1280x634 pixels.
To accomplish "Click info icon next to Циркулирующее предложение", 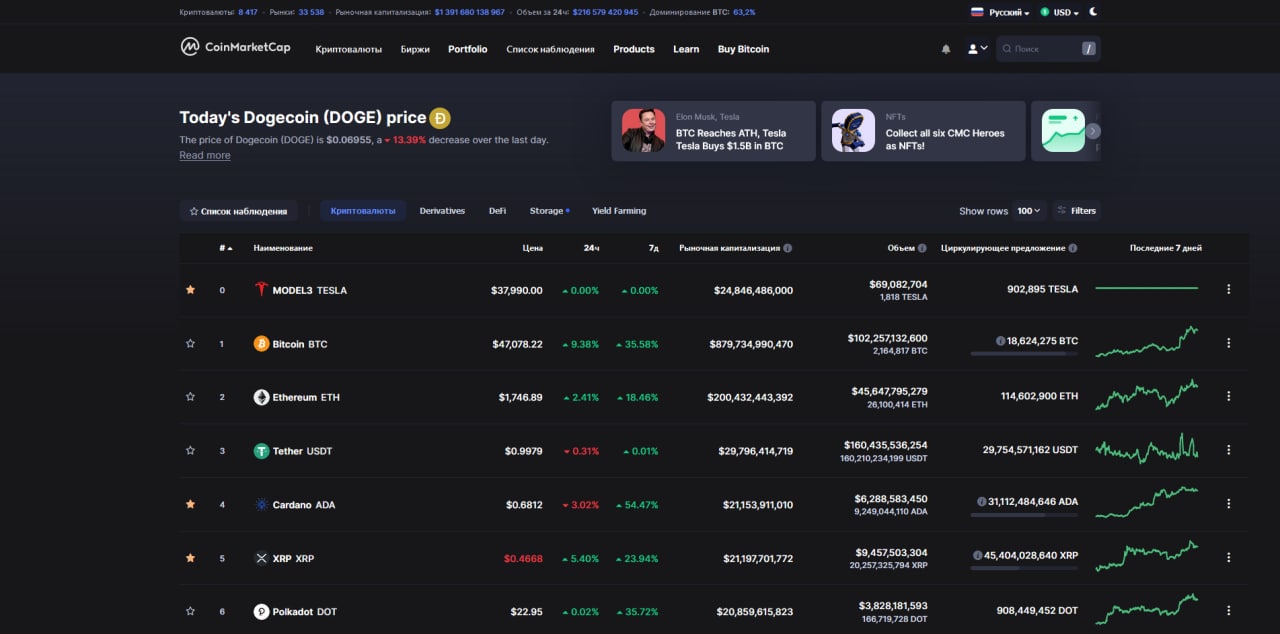I will click(1073, 248).
